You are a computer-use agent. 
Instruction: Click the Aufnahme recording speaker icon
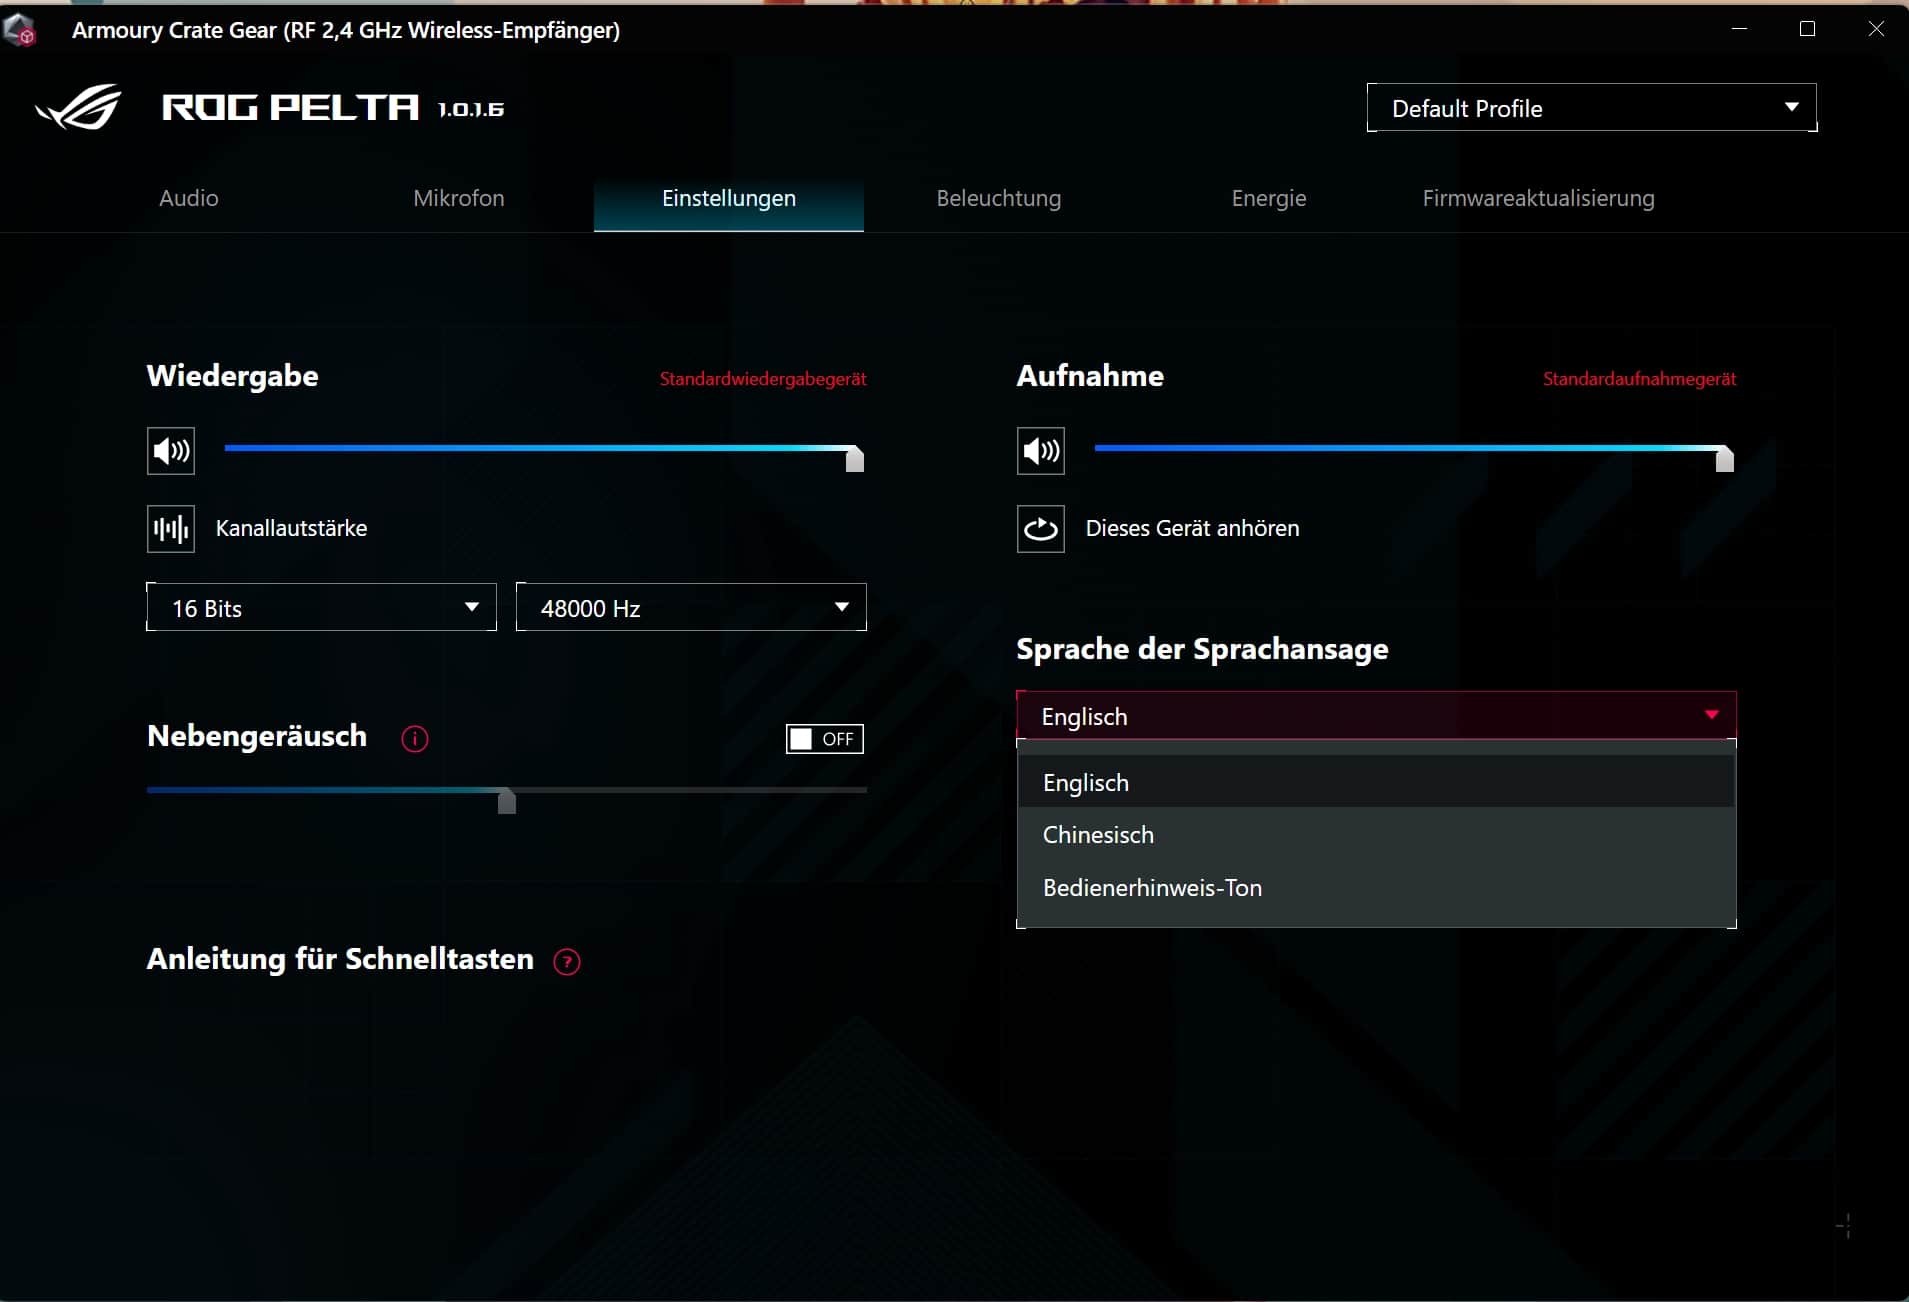coord(1040,451)
